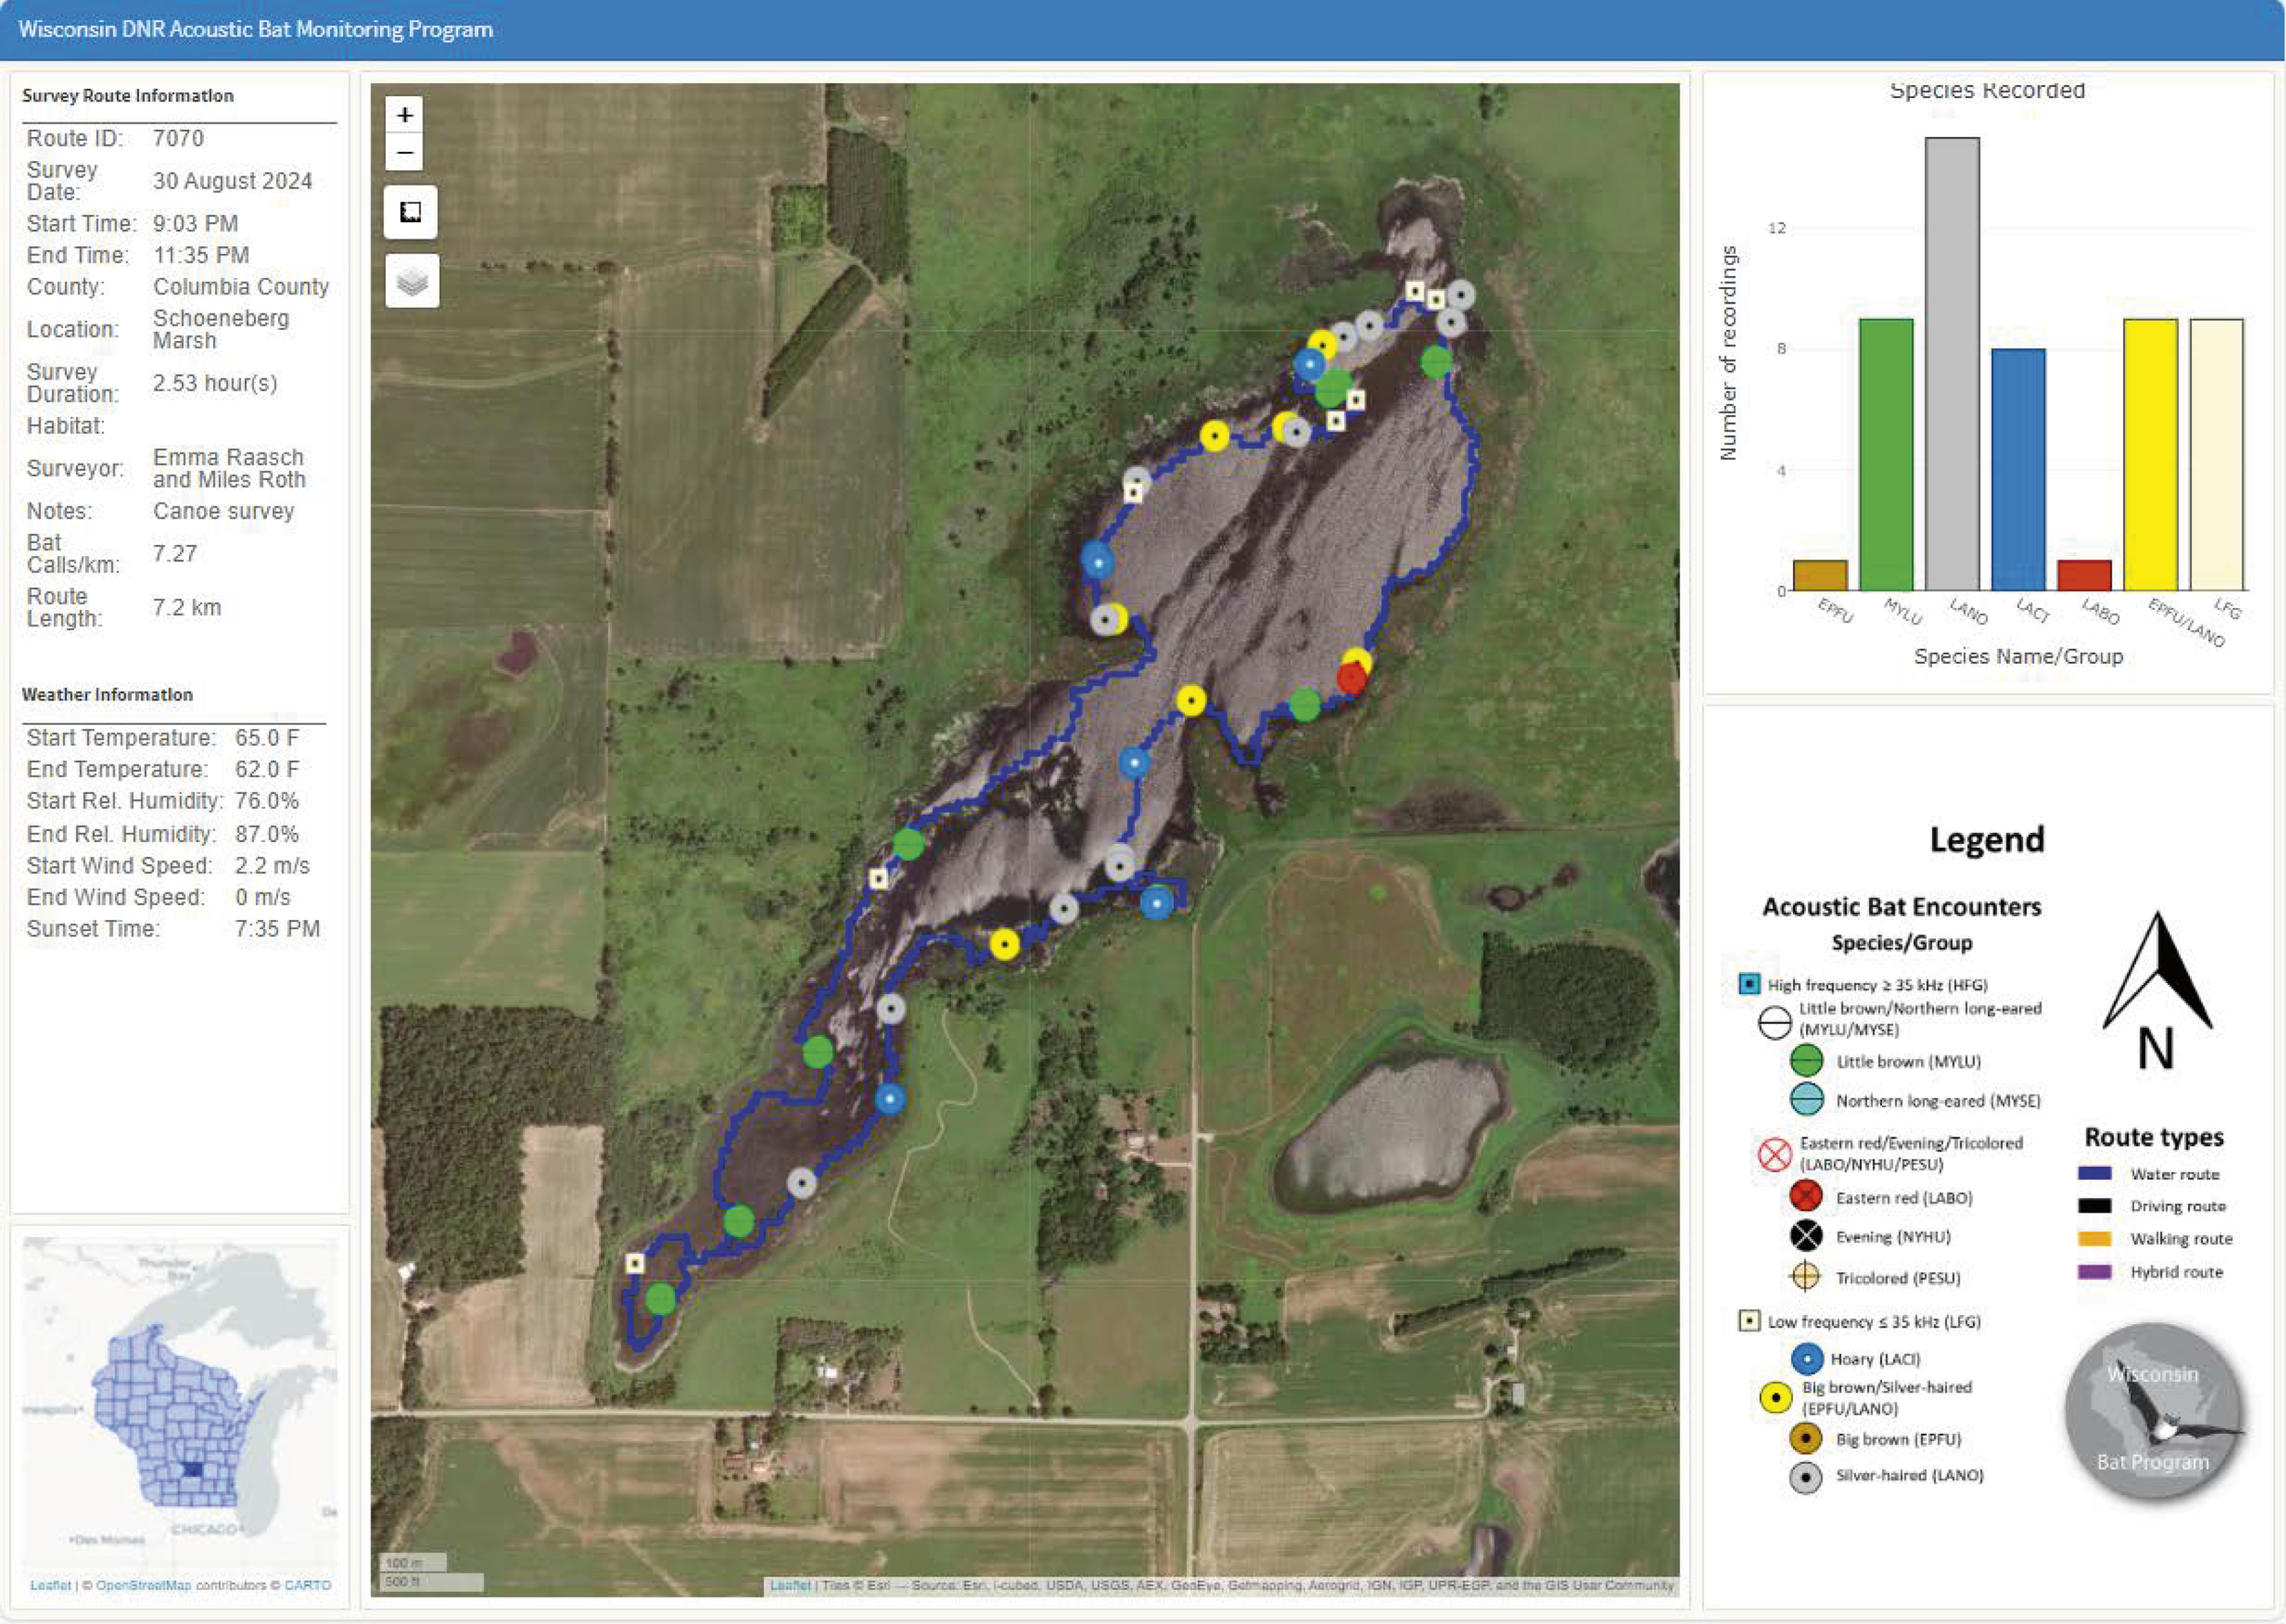Open the map layers control
Image resolution: width=2286 pixels, height=1624 pixels.
coord(412,281)
